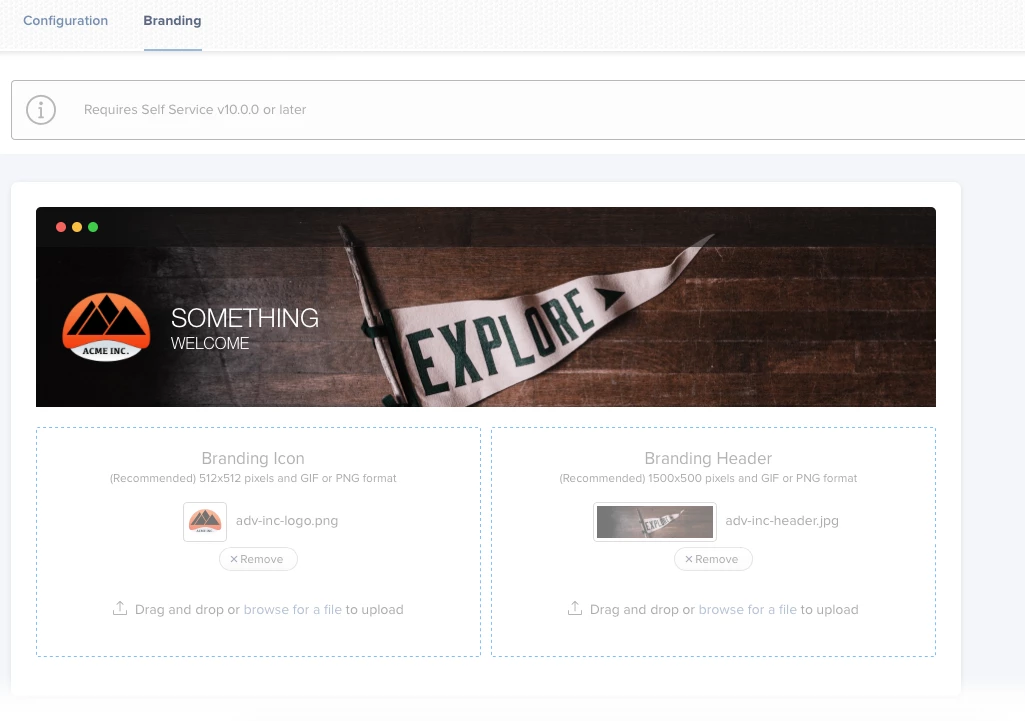
Task: Click the adv-inc-logo.png file name
Action: [x=287, y=521]
